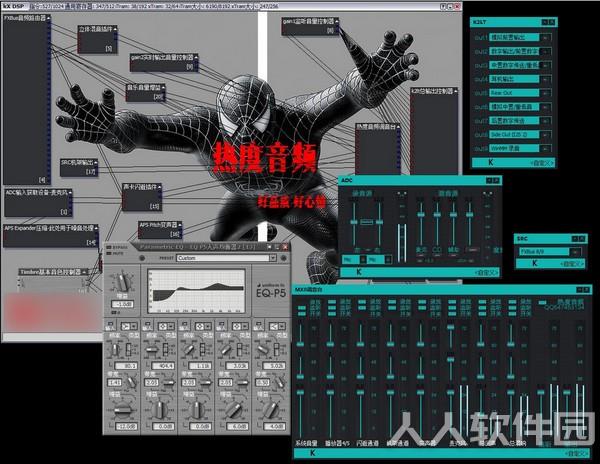600x464 pixels.
Task: Click the round button right of the EQ preset dropdown
Action: (x=284, y=258)
